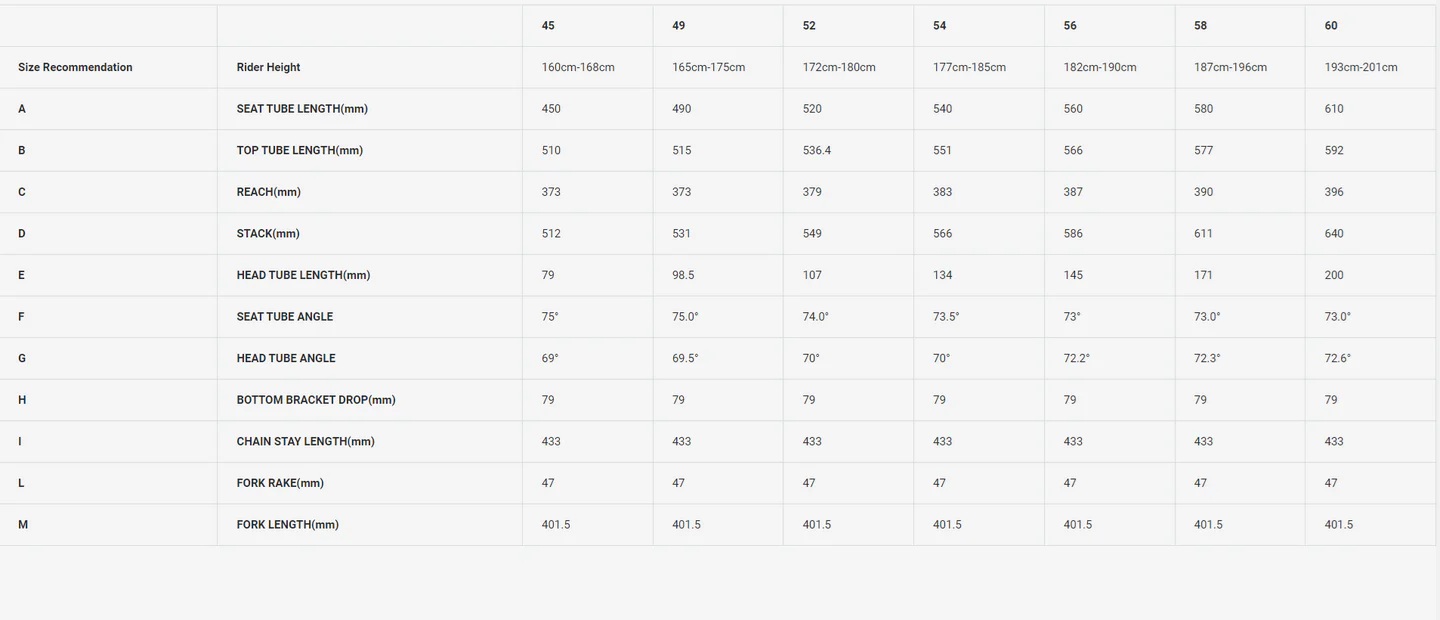Click the Rider Height row label
Image resolution: width=1440 pixels, height=620 pixels.
268,68
